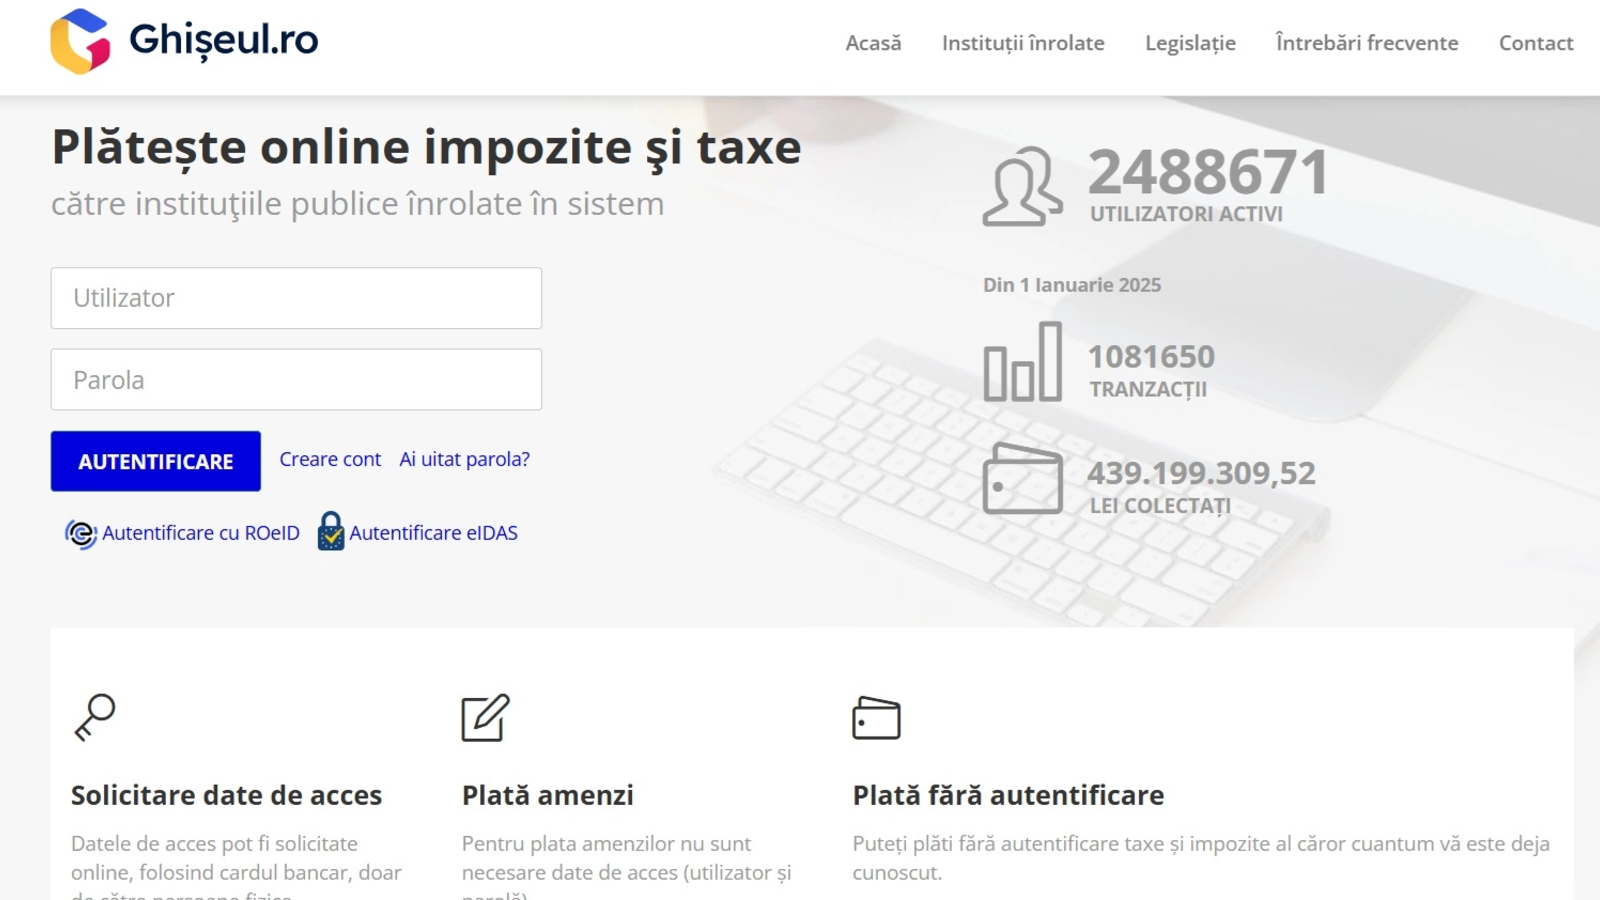Image resolution: width=1600 pixels, height=900 pixels.
Task: Click the key icon above Solicitare date de acces
Action: (96, 717)
